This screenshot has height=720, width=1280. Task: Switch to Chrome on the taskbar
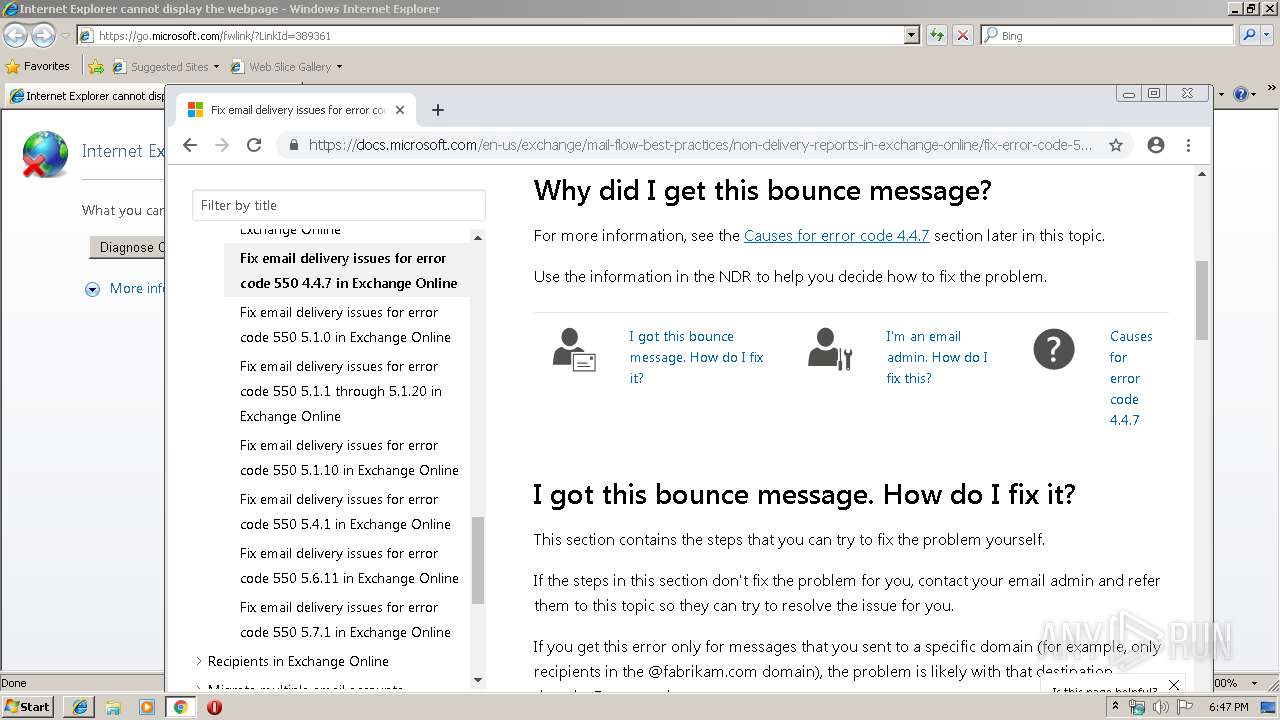181,707
